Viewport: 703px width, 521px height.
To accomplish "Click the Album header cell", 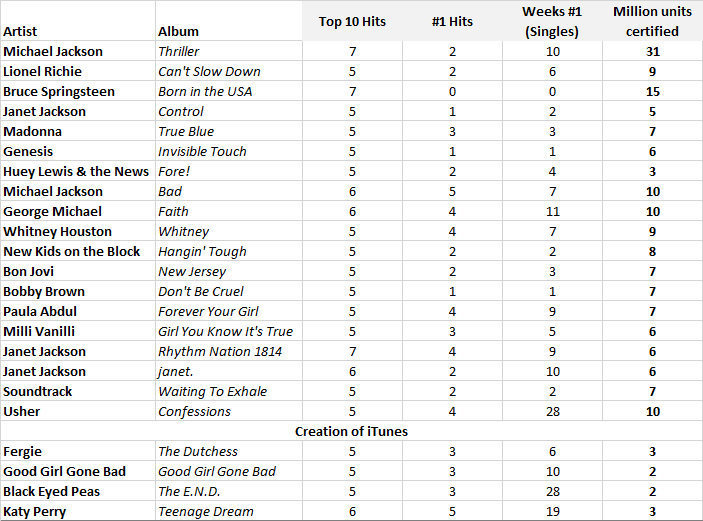I will [x=229, y=21].
